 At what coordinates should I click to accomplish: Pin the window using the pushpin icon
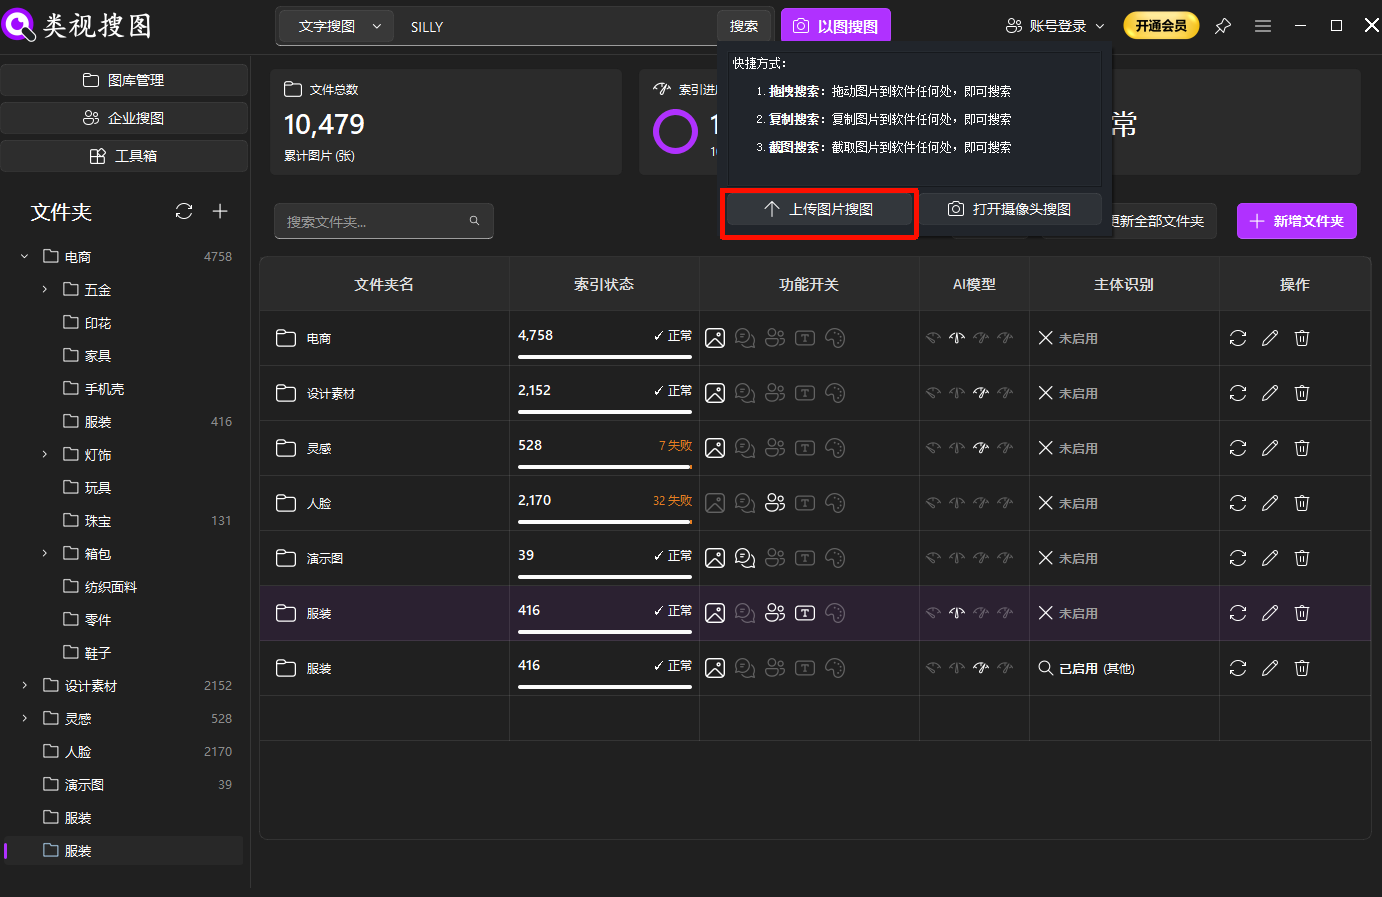(x=1222, y=25)
